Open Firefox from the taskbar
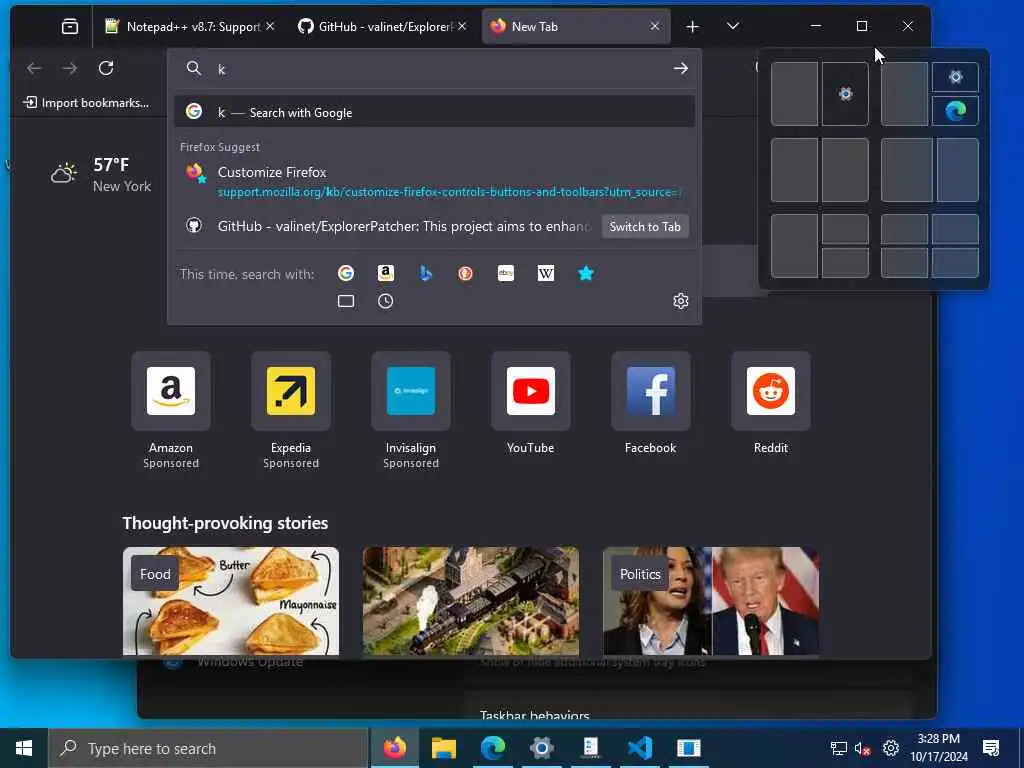 click(395, 748)
